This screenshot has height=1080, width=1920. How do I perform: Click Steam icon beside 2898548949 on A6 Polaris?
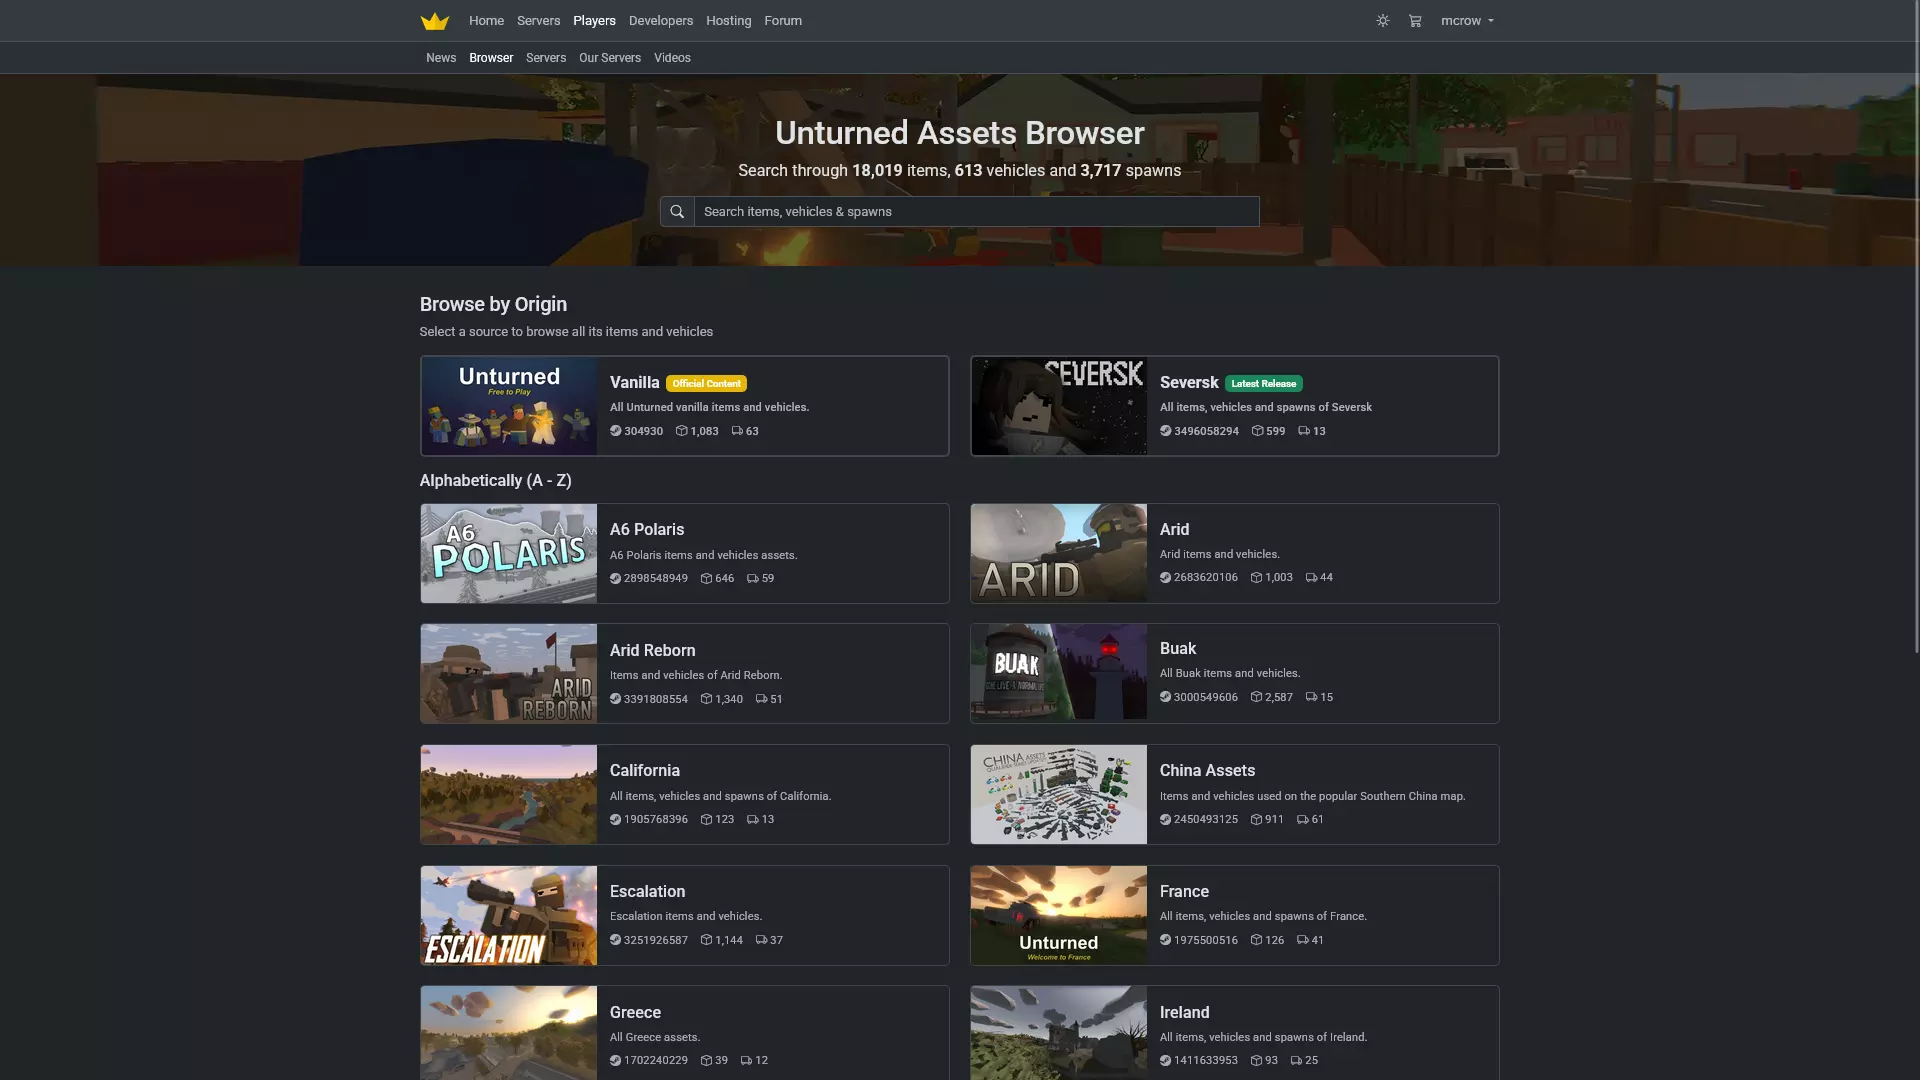point(616,579)
